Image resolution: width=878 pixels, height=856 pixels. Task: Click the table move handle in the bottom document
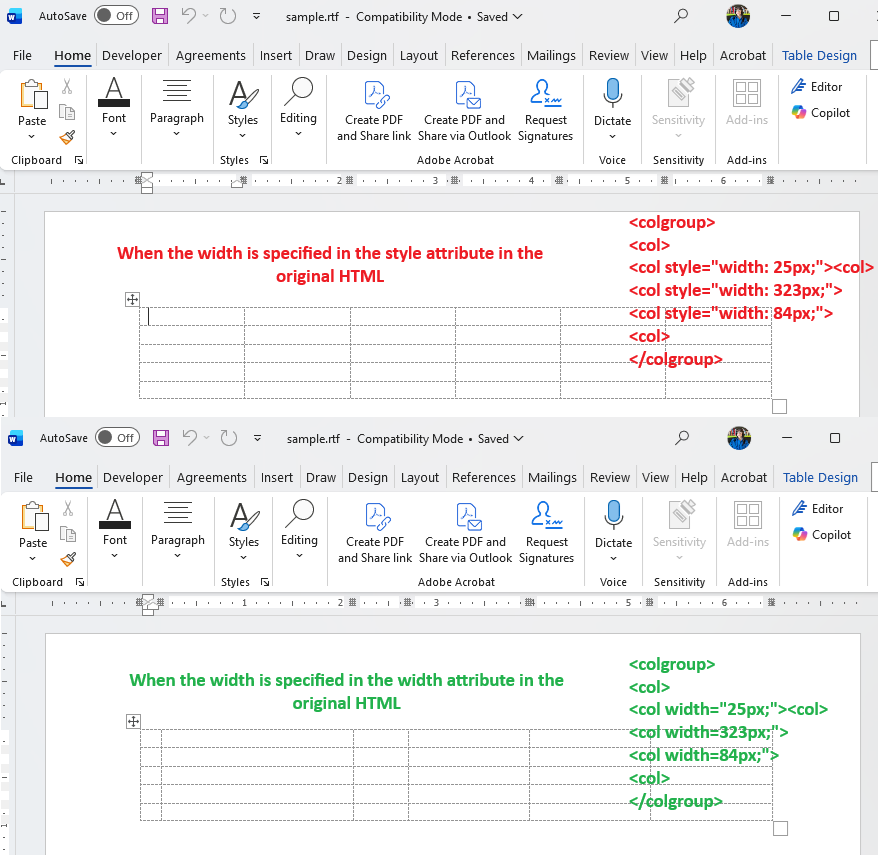[x=133, y=721]
